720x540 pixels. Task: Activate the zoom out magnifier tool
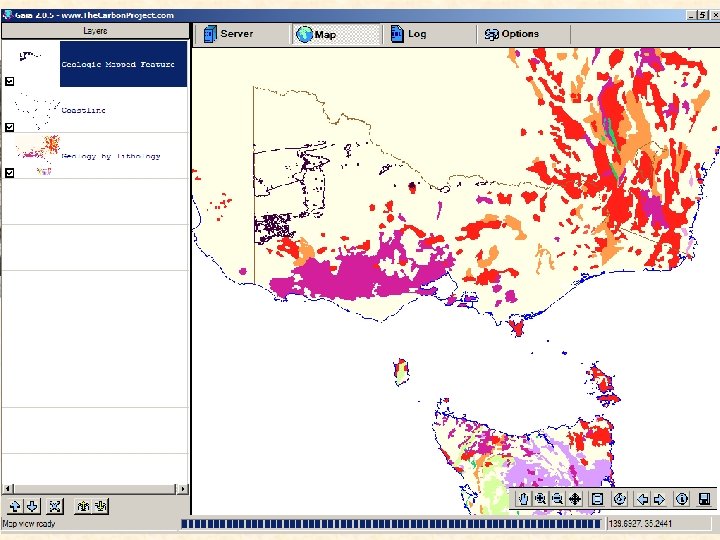[557, 499]
